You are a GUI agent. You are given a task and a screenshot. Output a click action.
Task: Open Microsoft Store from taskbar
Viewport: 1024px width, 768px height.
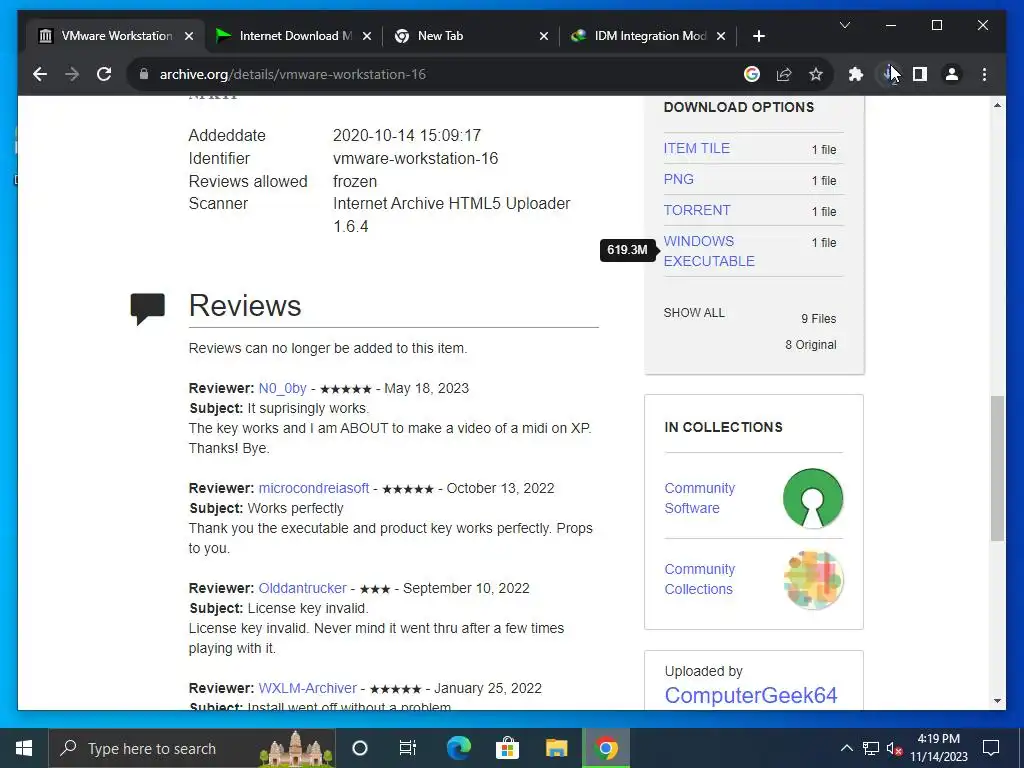pos(507,748)
